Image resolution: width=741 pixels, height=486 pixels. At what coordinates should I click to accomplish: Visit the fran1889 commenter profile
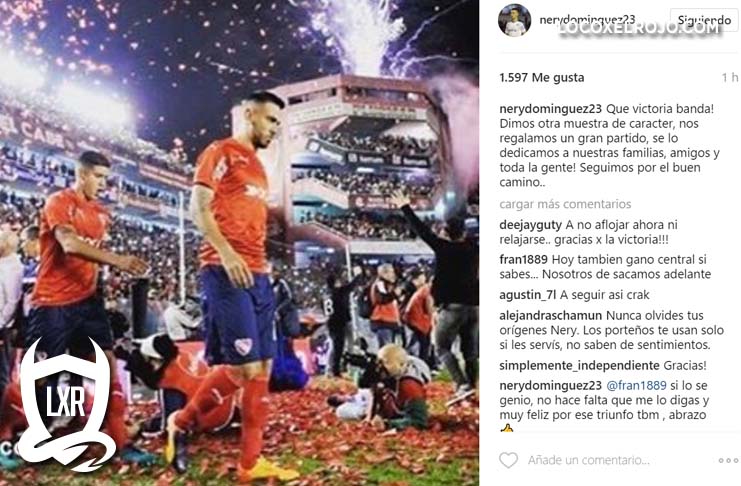[x=523, y=260]
